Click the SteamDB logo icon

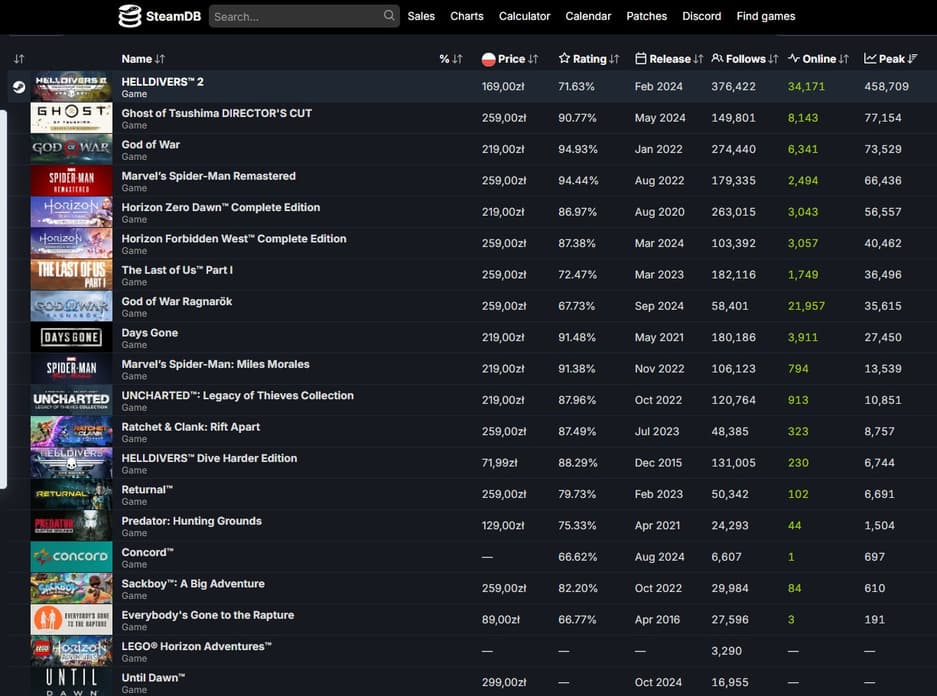129,16
